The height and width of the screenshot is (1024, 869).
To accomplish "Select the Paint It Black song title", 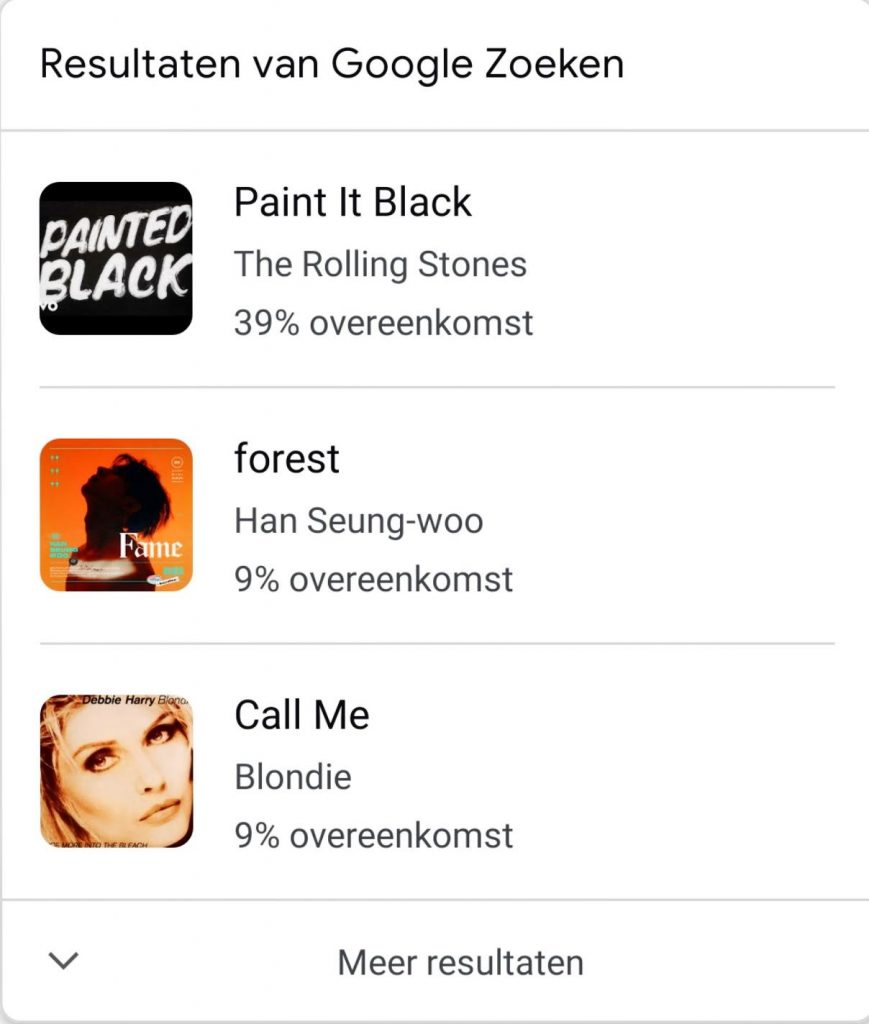I will point(353,201).
